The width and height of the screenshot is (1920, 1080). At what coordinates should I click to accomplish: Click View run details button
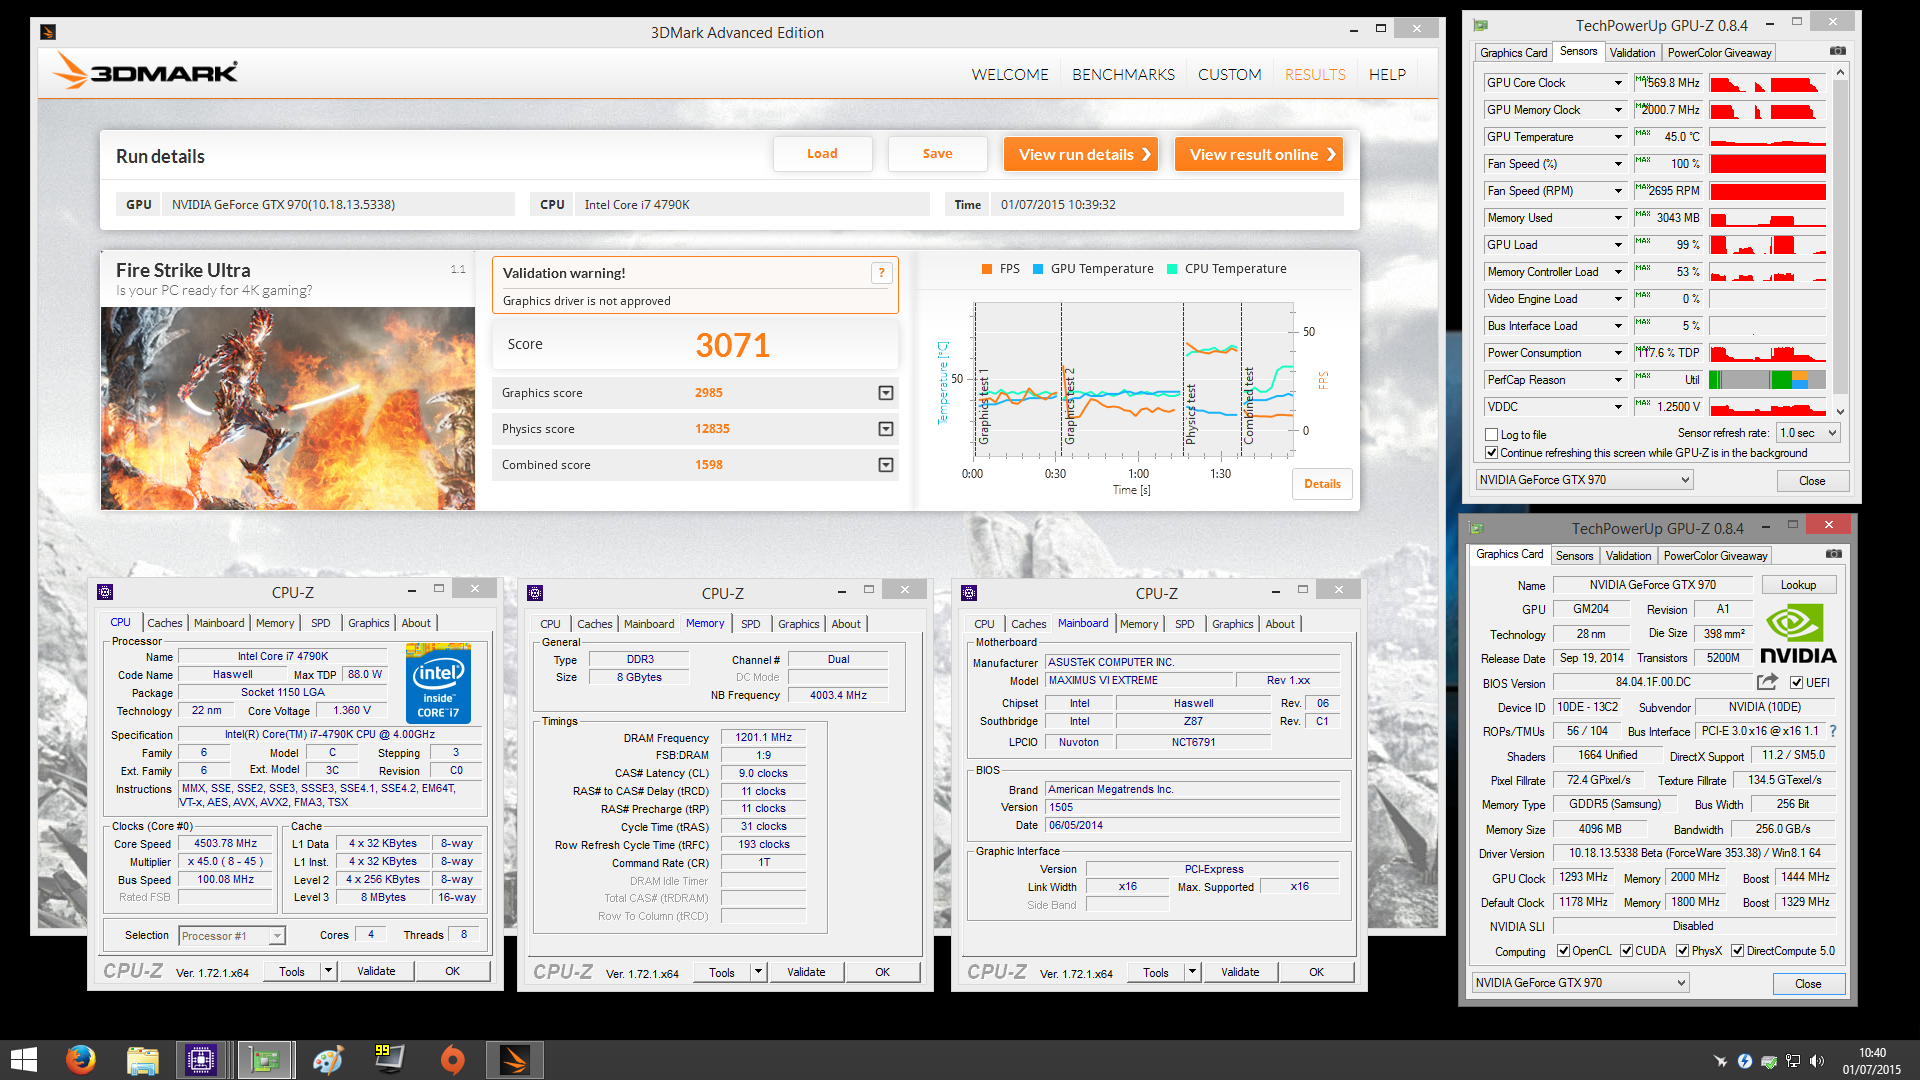(1081, 154)
